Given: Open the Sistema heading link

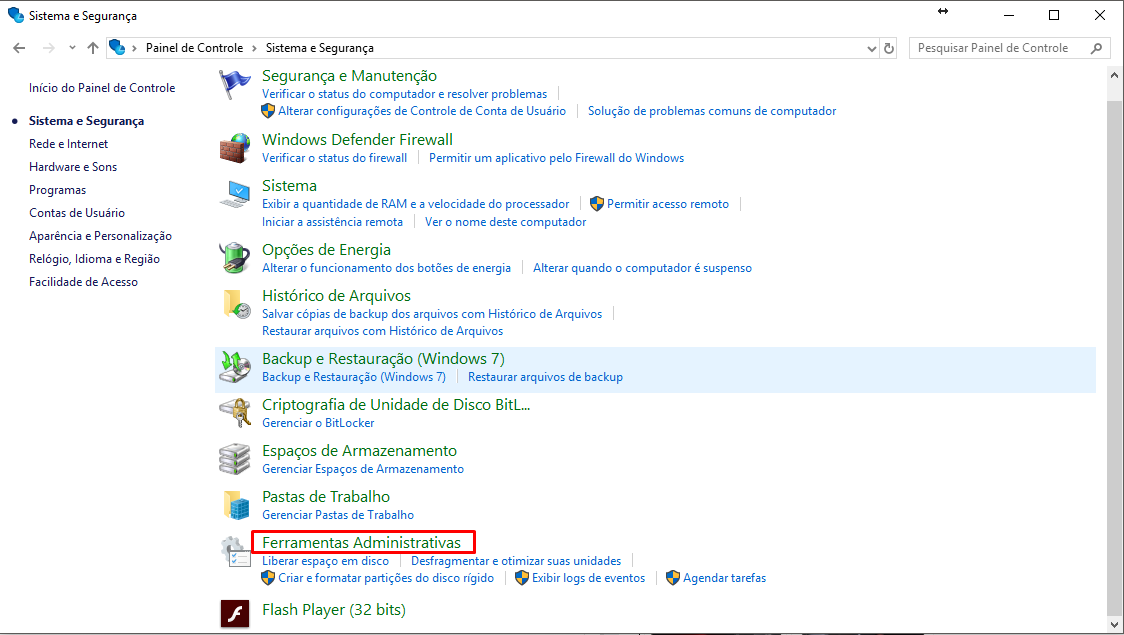Looking at the screenshot, I should (289, 186).
